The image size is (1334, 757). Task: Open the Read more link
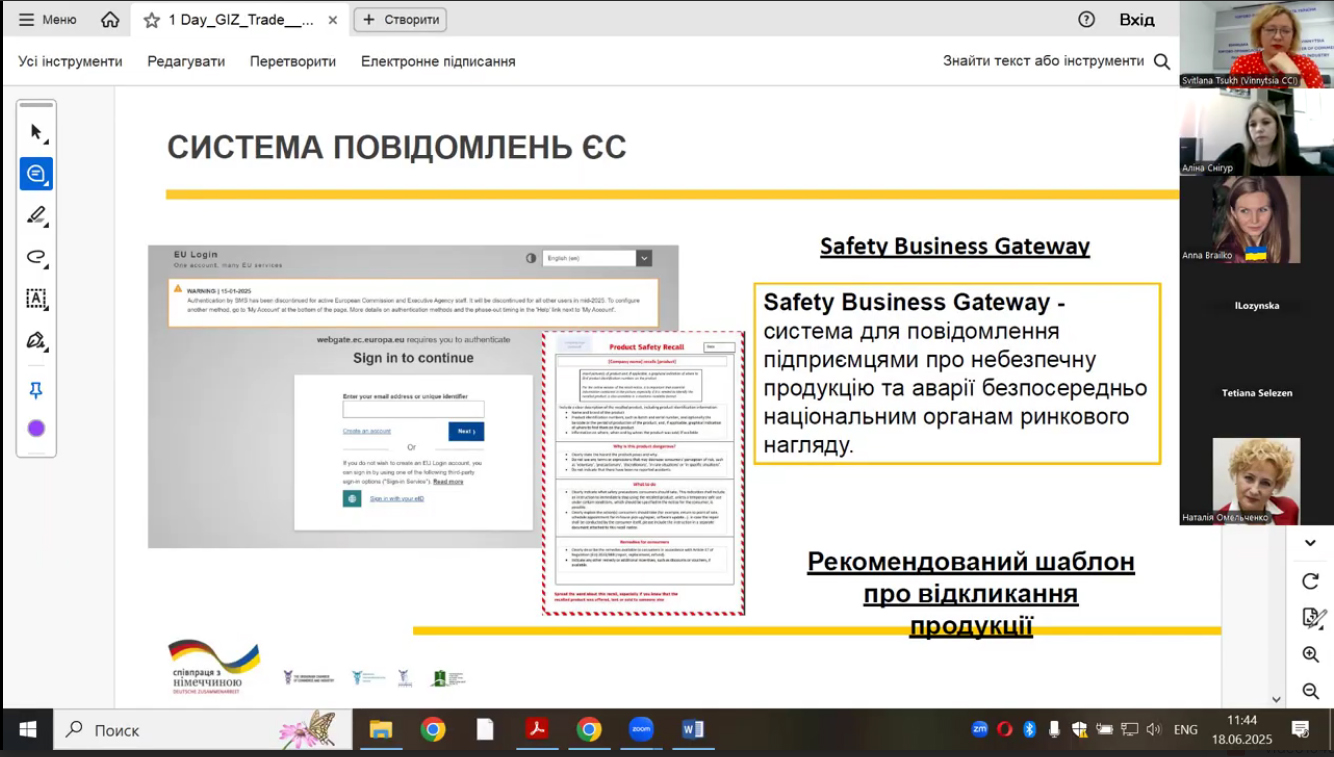tap(448, 482)
